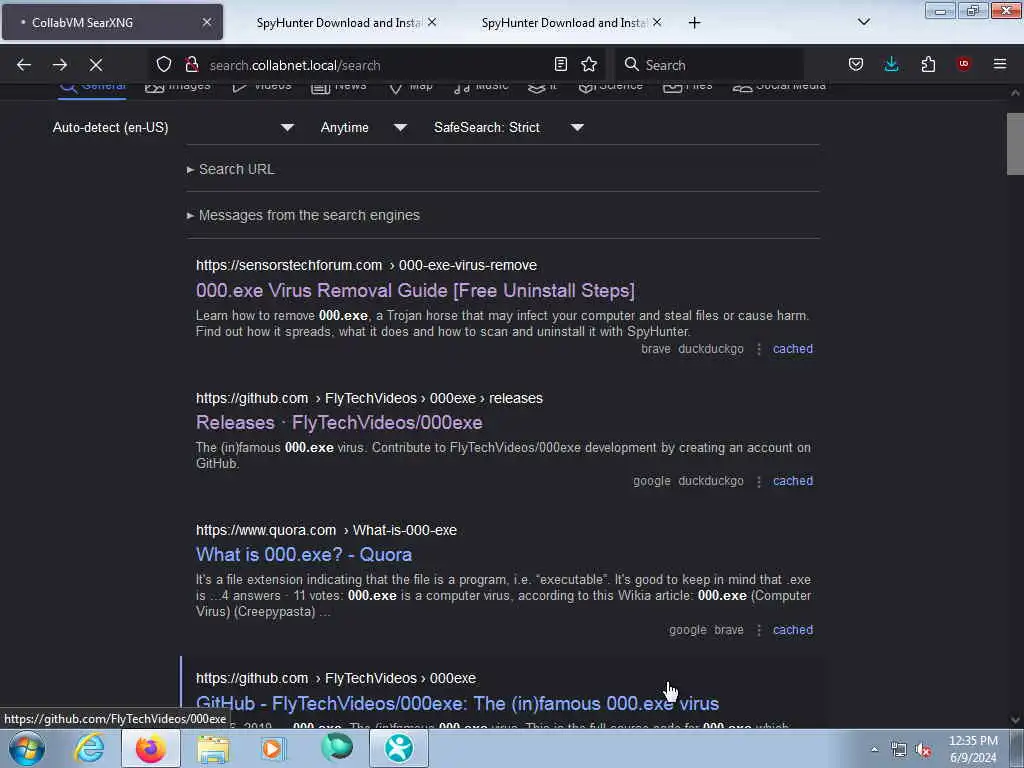Click the scrollbar down arrow

1015,721
